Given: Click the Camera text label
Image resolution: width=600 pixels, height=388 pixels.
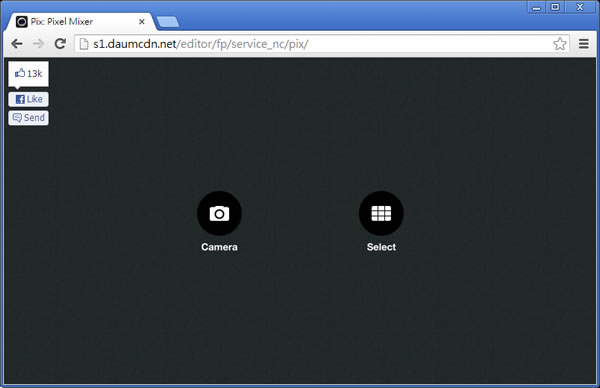Looking at the screenshot, I should coord(219,247).
